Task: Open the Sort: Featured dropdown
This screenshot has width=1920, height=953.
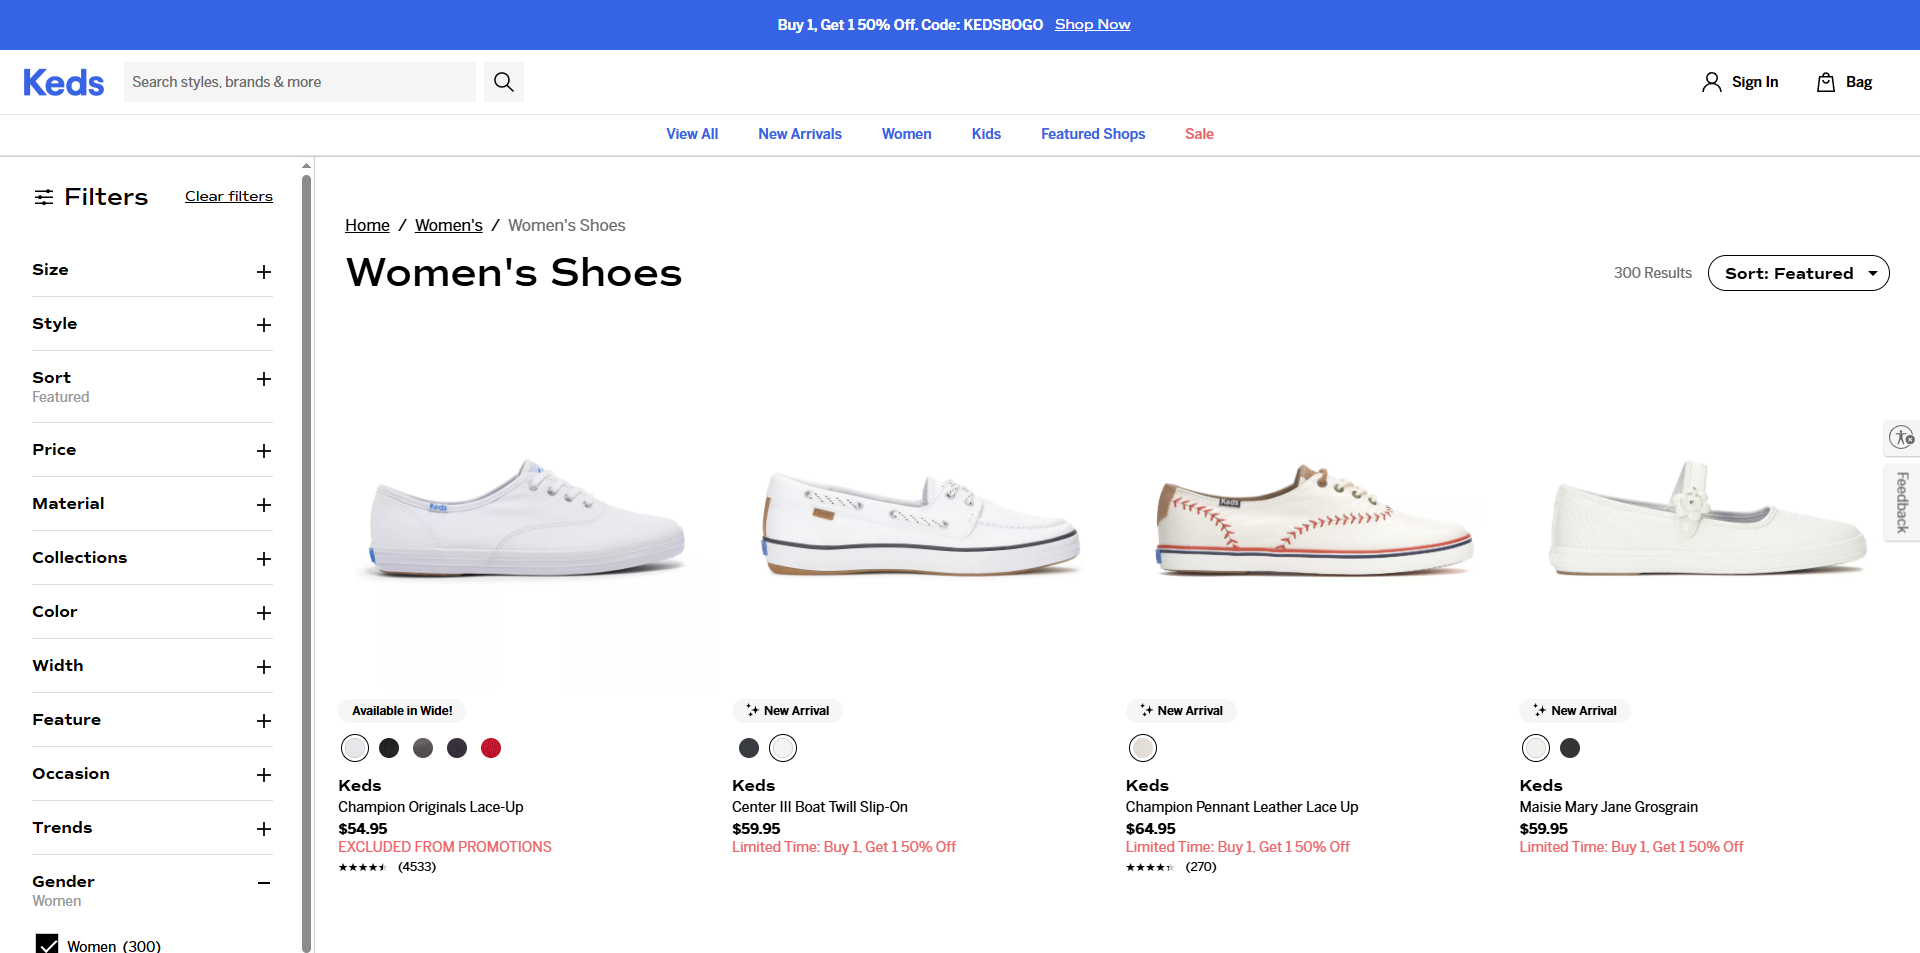Action: click(x=1798, y=272)
